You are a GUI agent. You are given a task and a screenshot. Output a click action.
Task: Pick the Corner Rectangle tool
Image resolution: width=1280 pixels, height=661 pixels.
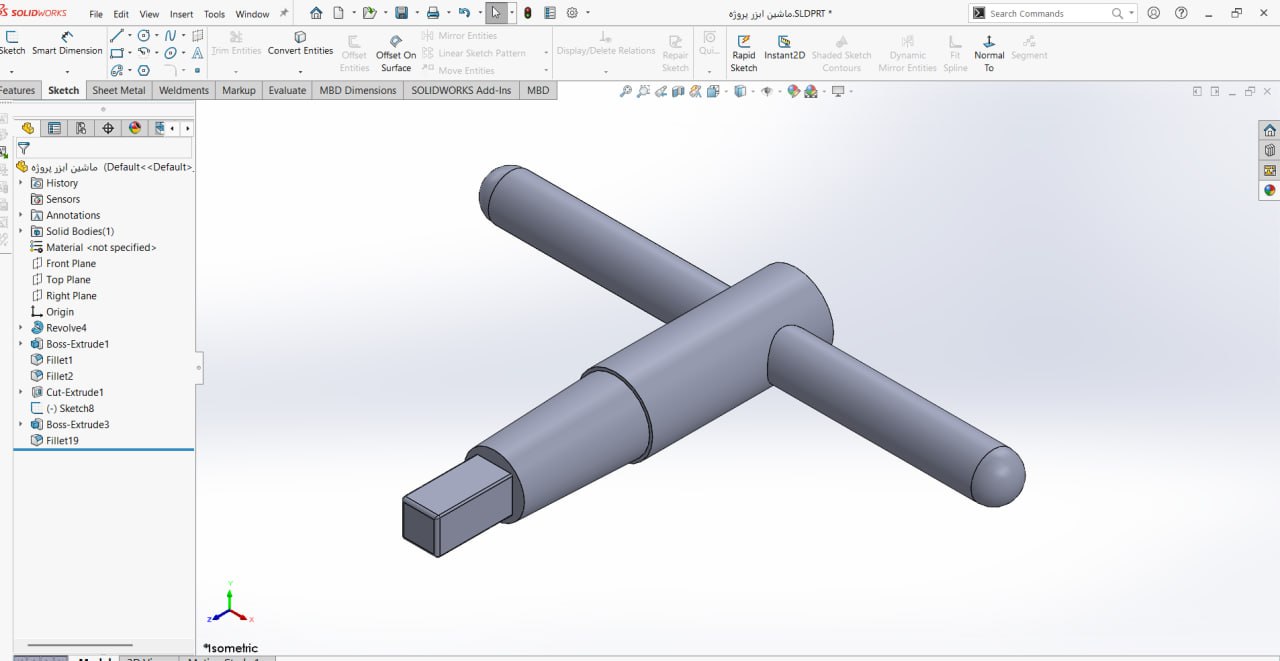(x=117, y=53)
